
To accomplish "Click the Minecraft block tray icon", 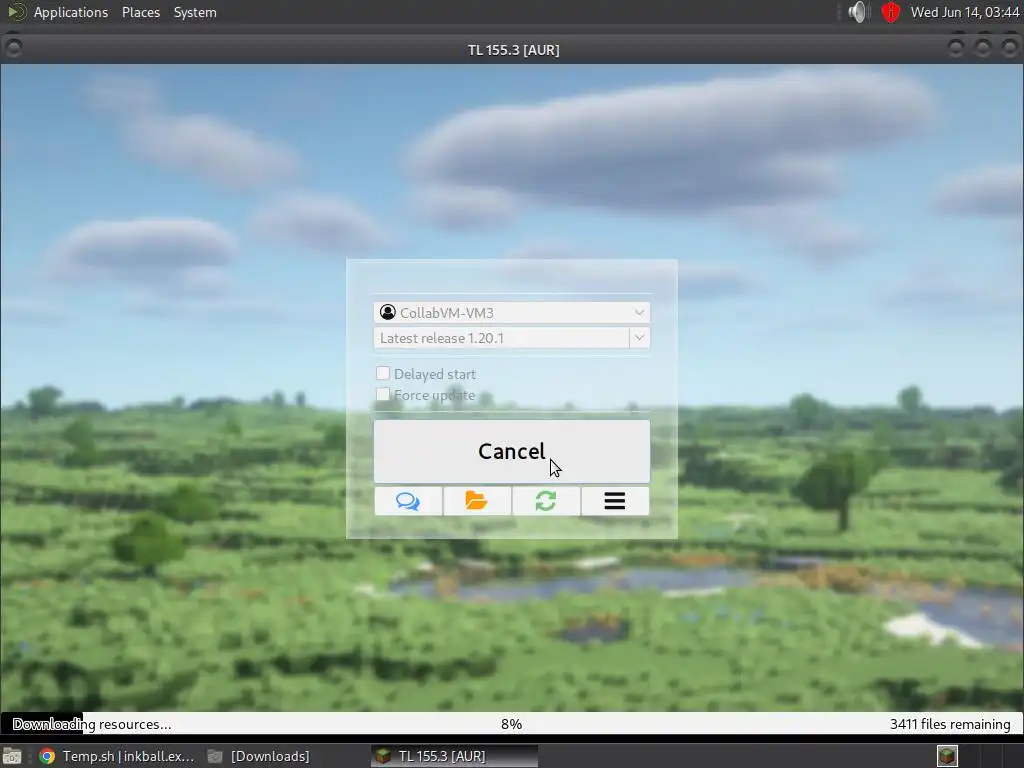I will [948, 756].
